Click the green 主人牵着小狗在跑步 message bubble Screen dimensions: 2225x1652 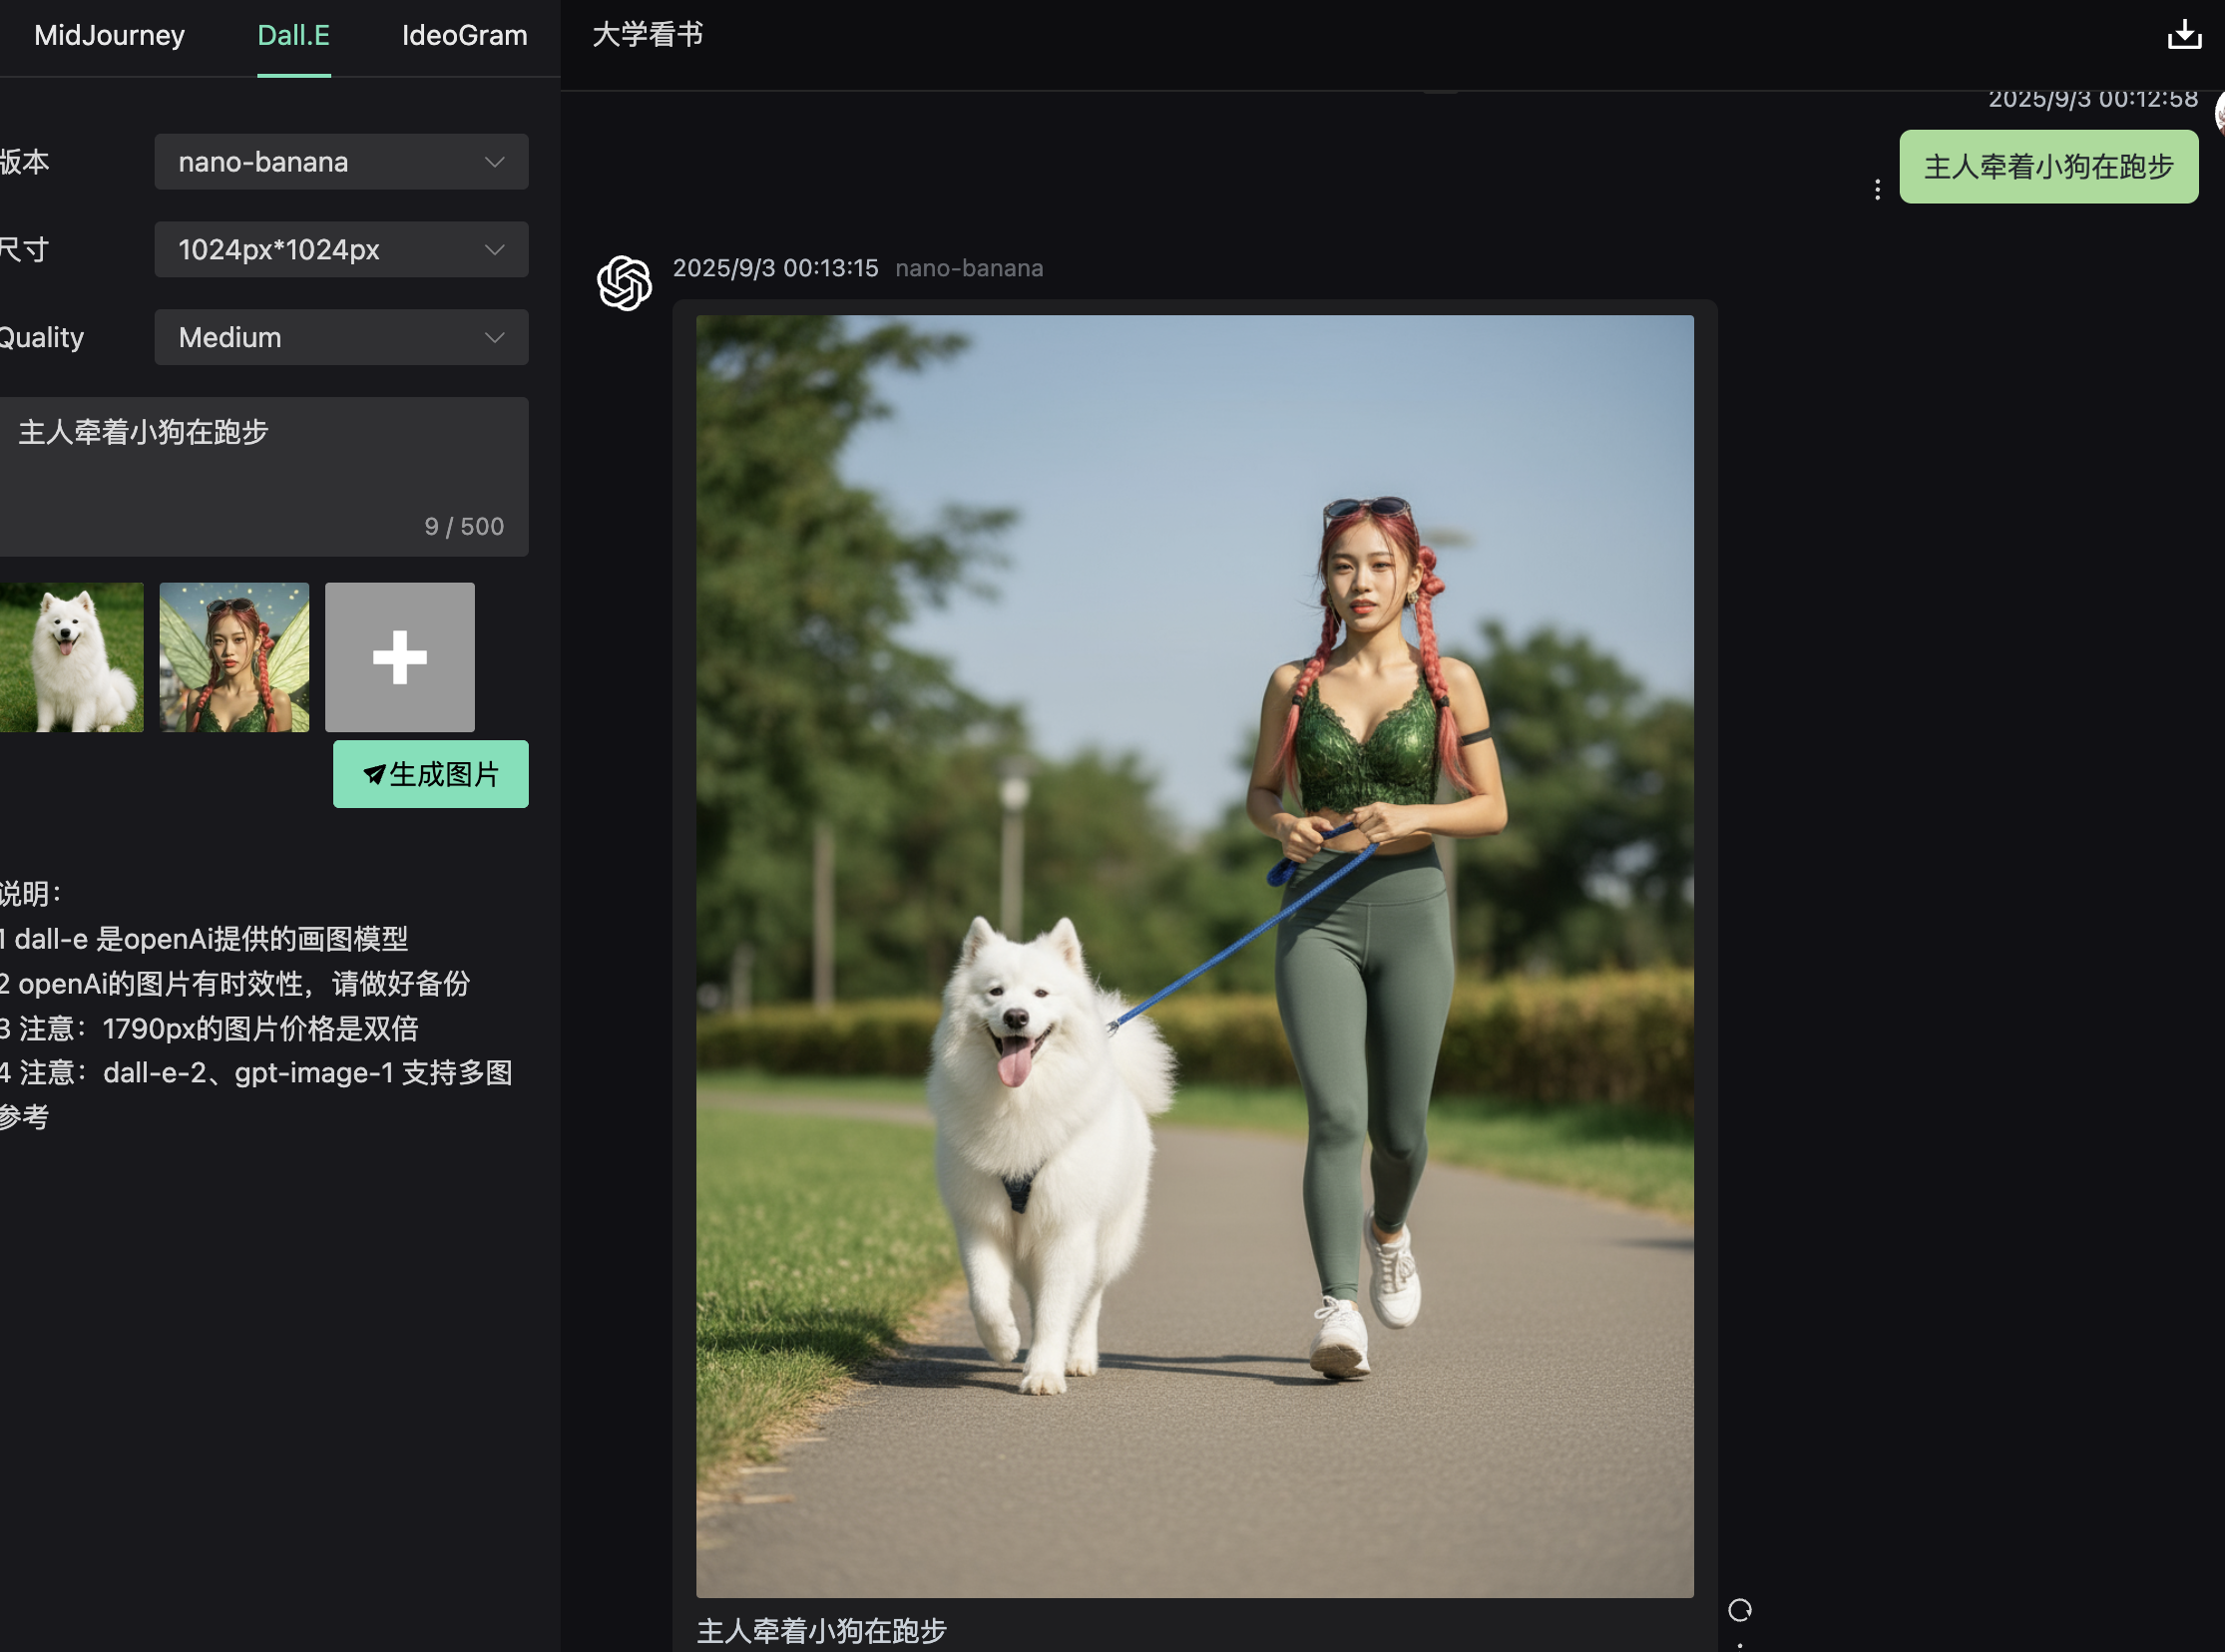click(2047, 167)
